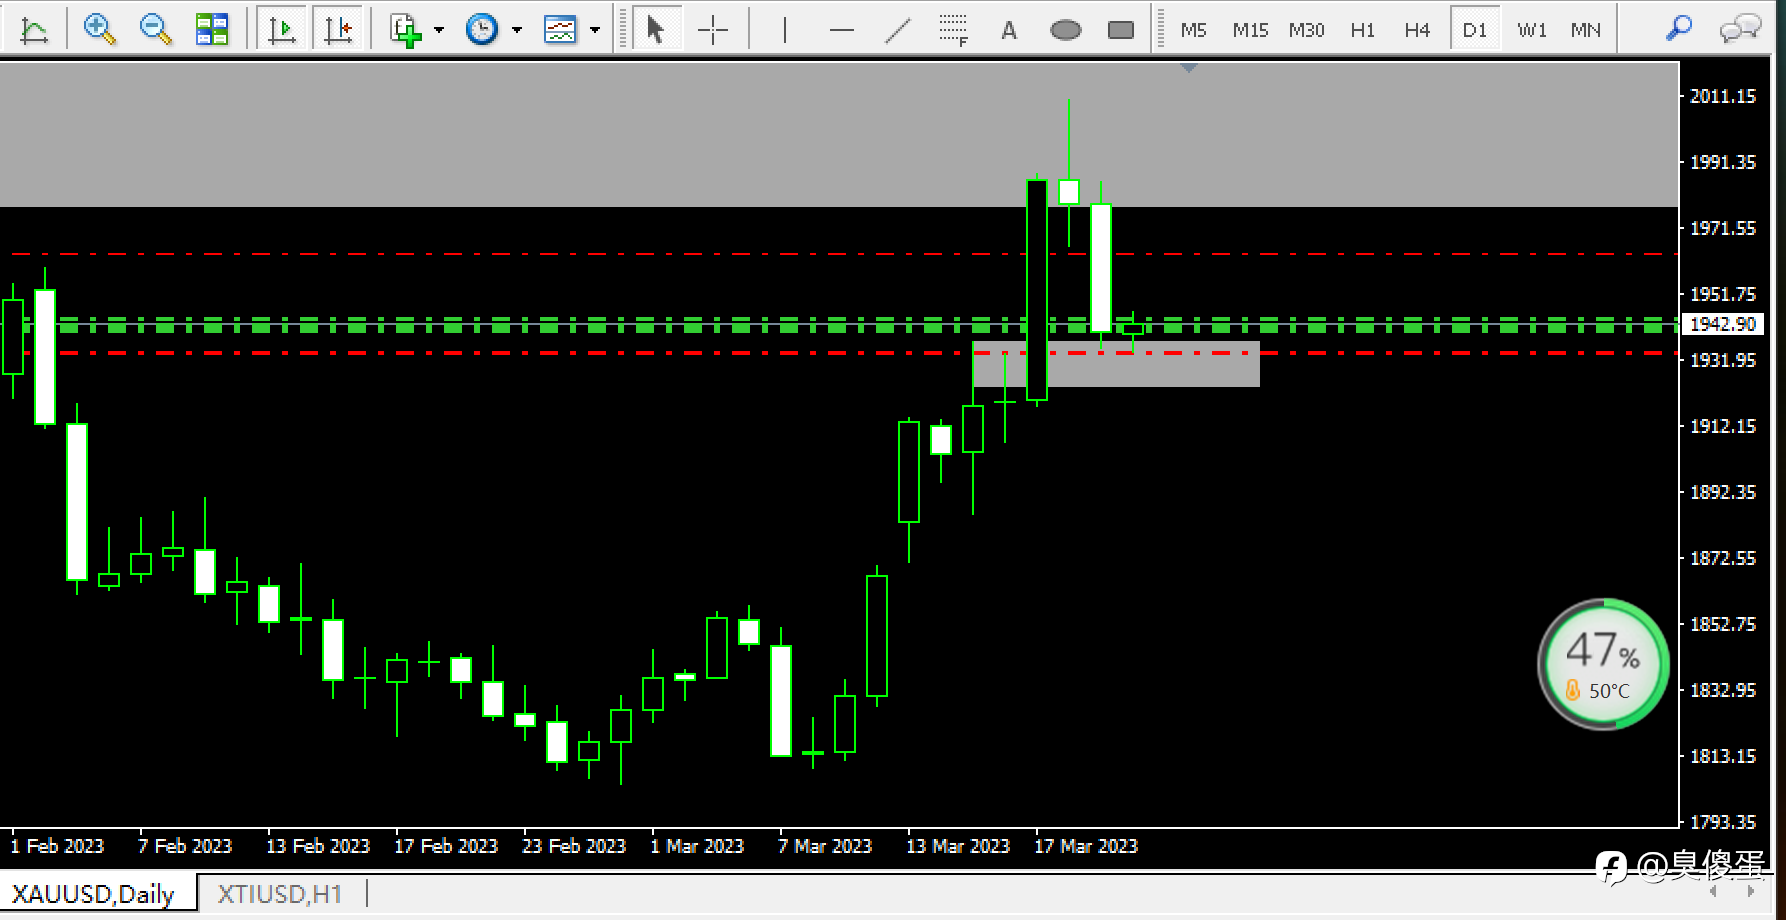Switch to W1 weekly timeframe
1786x920 pixels.
1532,30
